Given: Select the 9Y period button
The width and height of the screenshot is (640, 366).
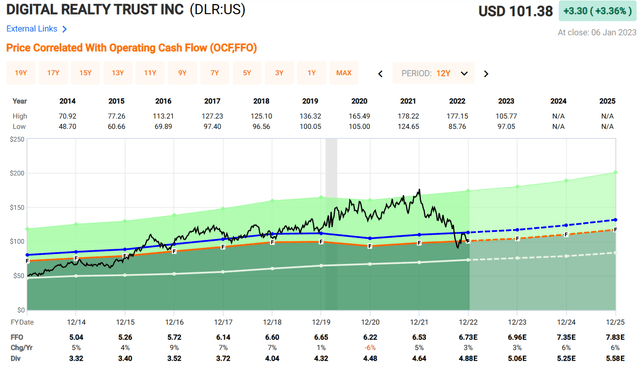Looking at the screenshot, I should click(x=182, y=73).
